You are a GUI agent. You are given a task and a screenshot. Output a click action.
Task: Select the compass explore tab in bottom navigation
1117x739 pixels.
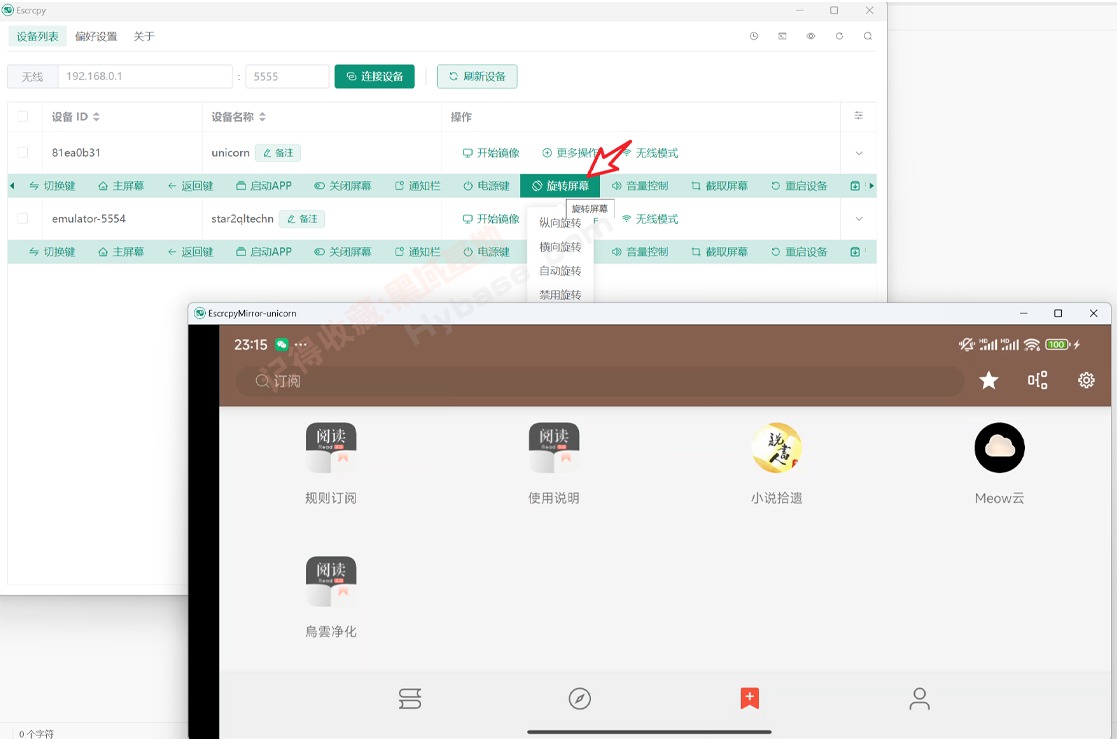(580, 699)
